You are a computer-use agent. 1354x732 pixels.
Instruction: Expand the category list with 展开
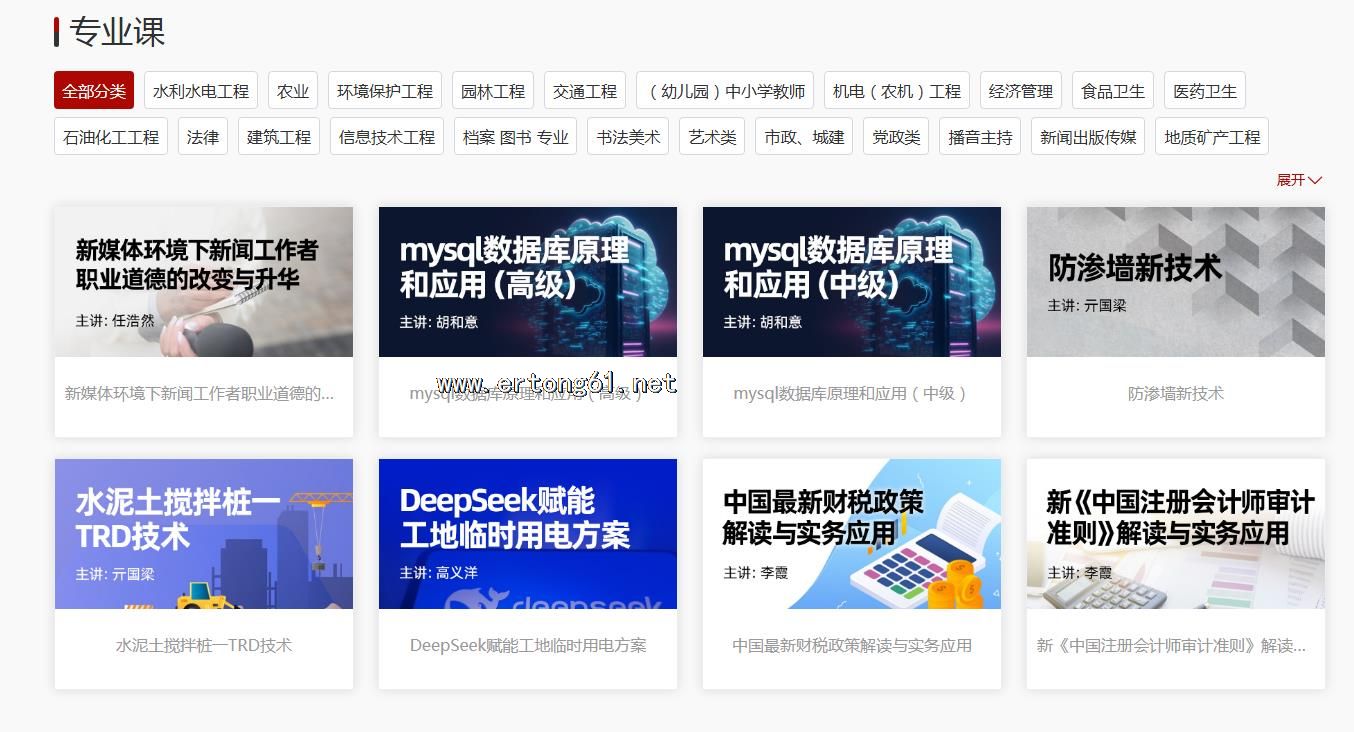click(1298, 180)
